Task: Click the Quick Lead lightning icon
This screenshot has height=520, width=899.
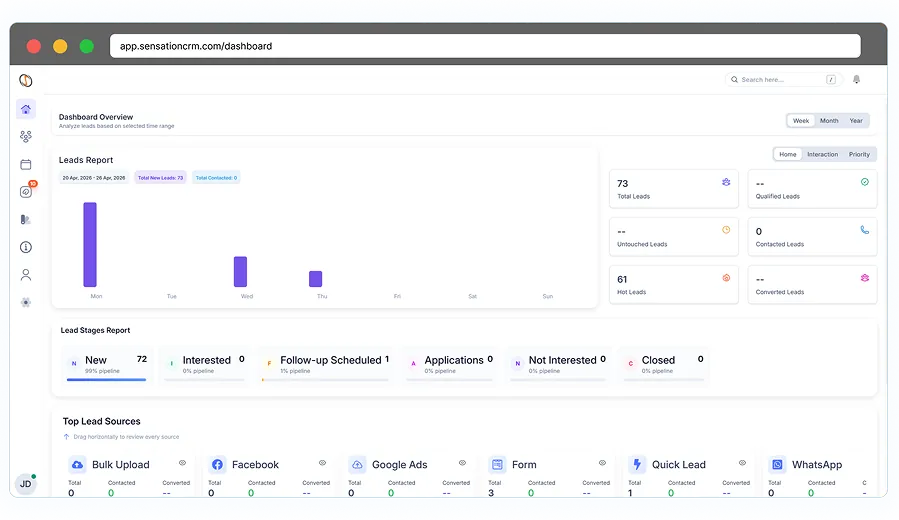Action: point(637,464)
